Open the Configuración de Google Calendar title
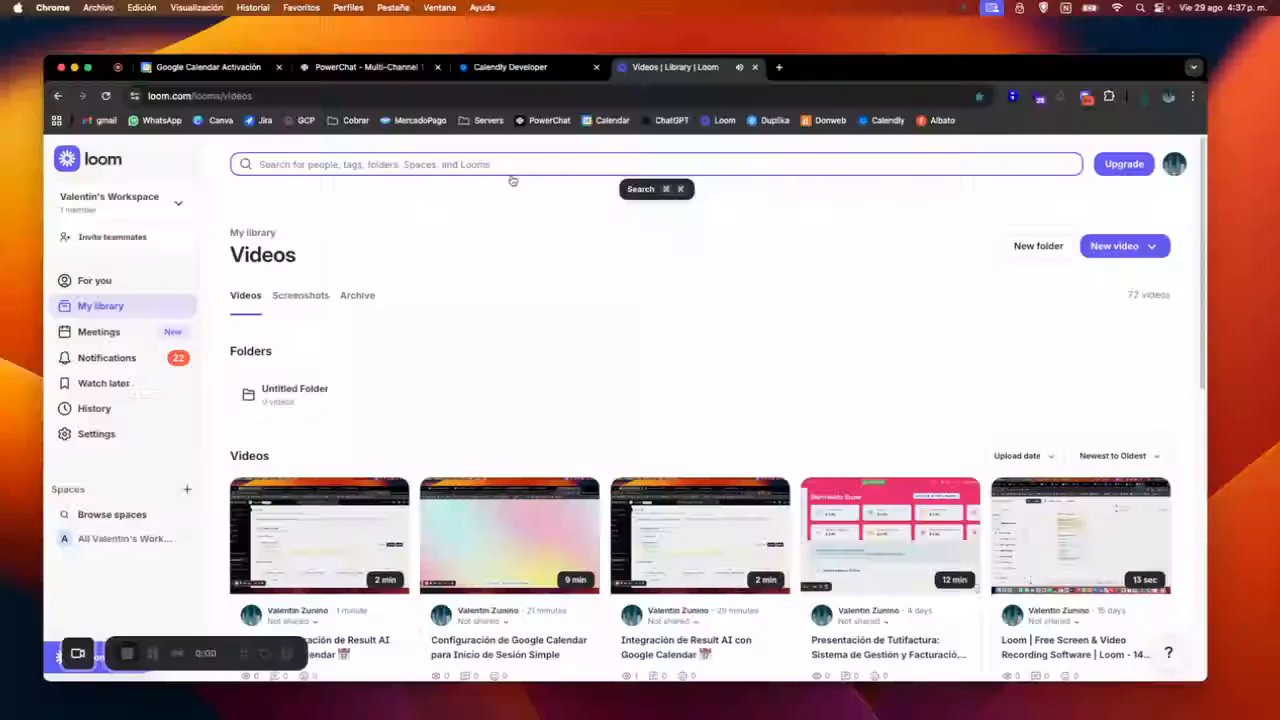 click(x=509, y=647)
